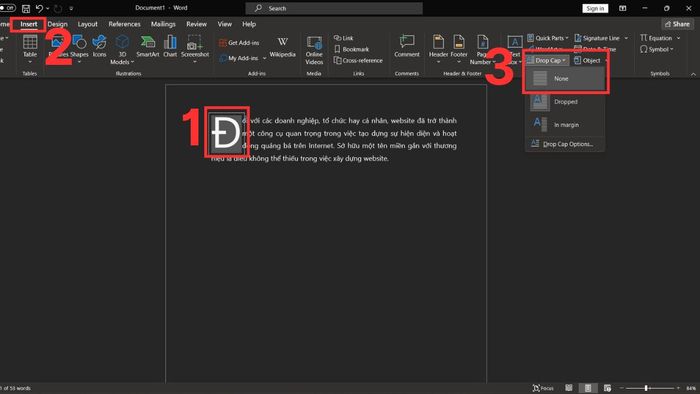Screen dimensions: 700x394
Task: Save the document with the floppy icon
Action: click(x=26, y=8)
